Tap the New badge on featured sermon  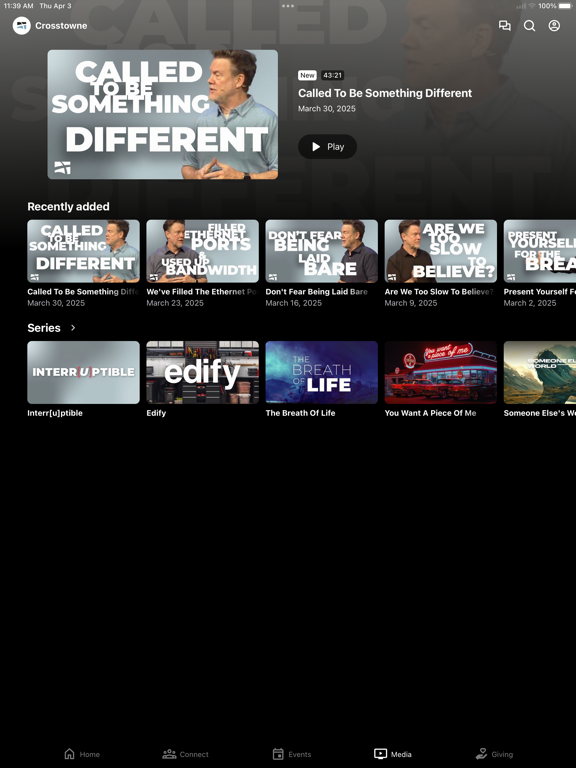[x=308, y=75]
